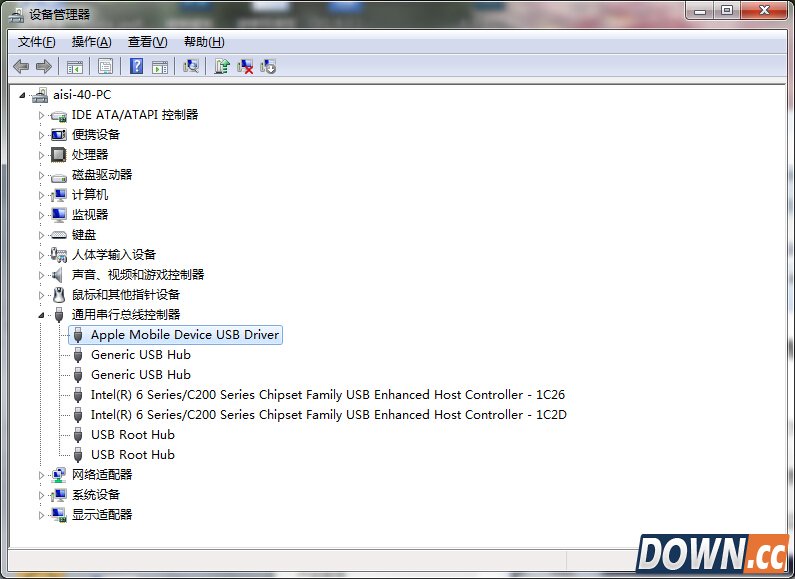Select the Host Controller - 1C2D device
Viewport: 795px width, 579px height.
[x=328, y=415]
